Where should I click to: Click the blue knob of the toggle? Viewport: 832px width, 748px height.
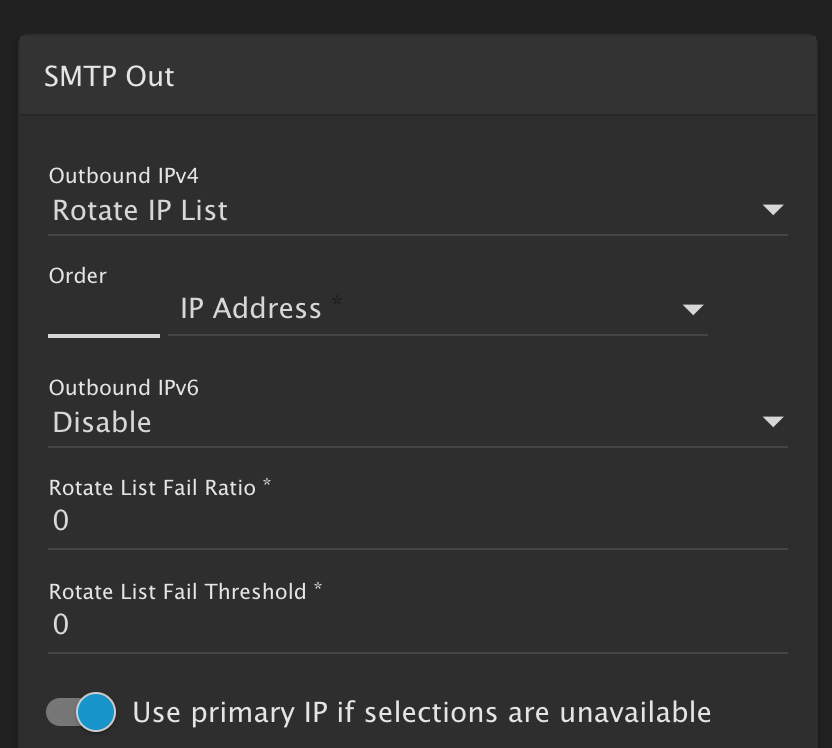pyautogui.click(x=97, y=712)
